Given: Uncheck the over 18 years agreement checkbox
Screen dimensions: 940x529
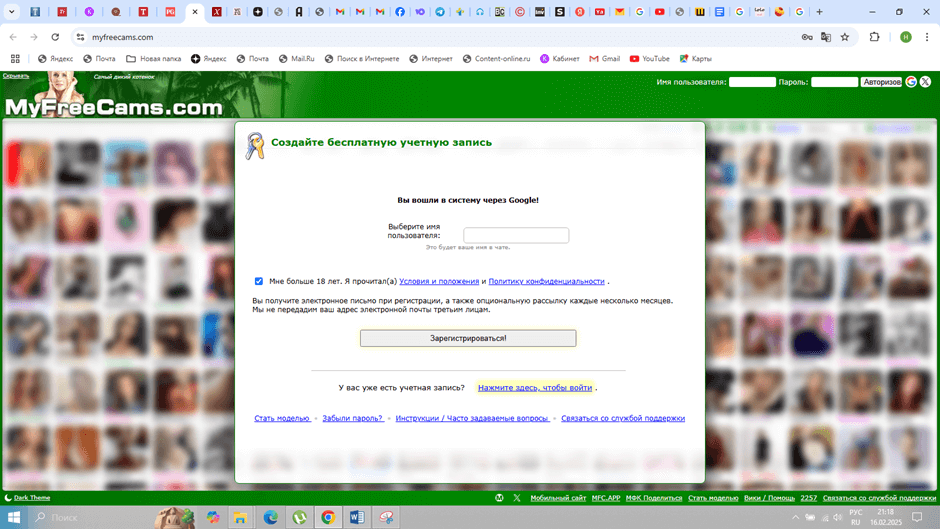Looking at the screenshot, I should tap(259, 281).
